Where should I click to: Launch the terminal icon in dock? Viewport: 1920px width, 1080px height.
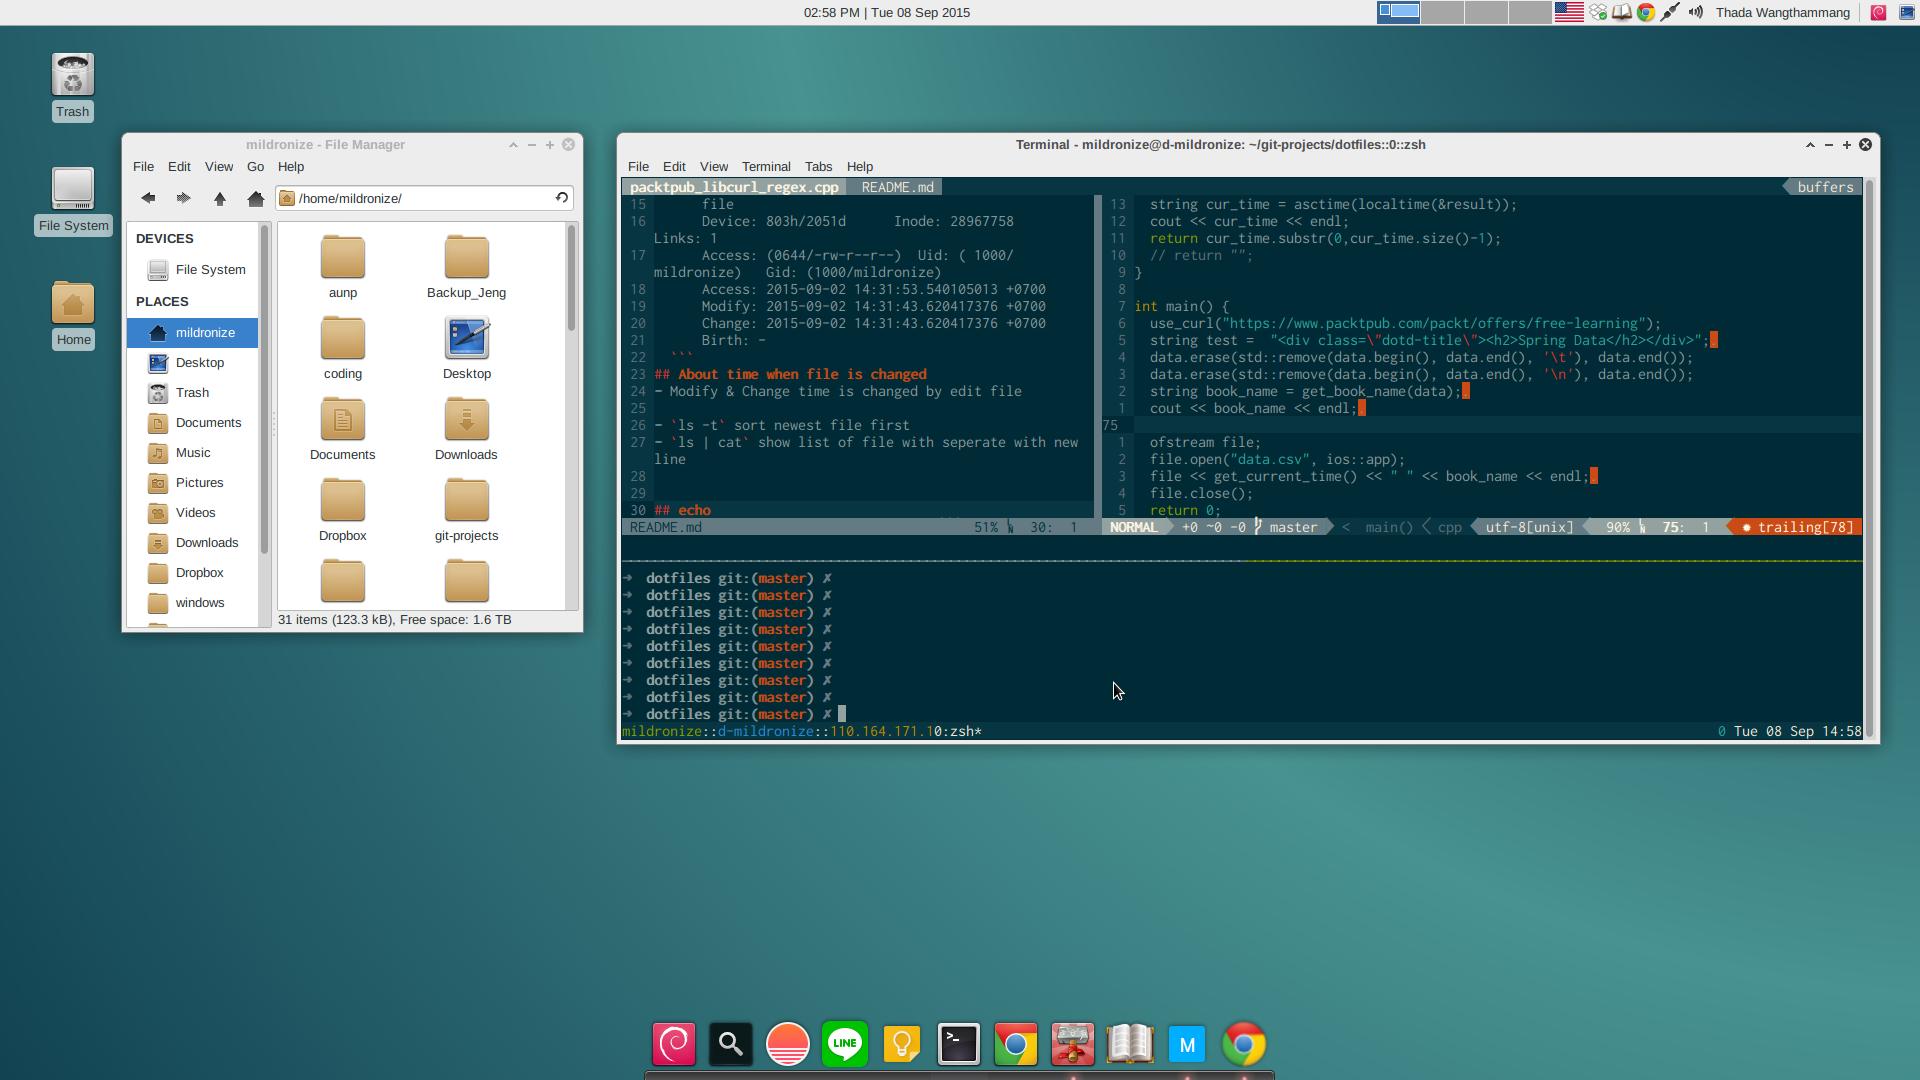957,1044
